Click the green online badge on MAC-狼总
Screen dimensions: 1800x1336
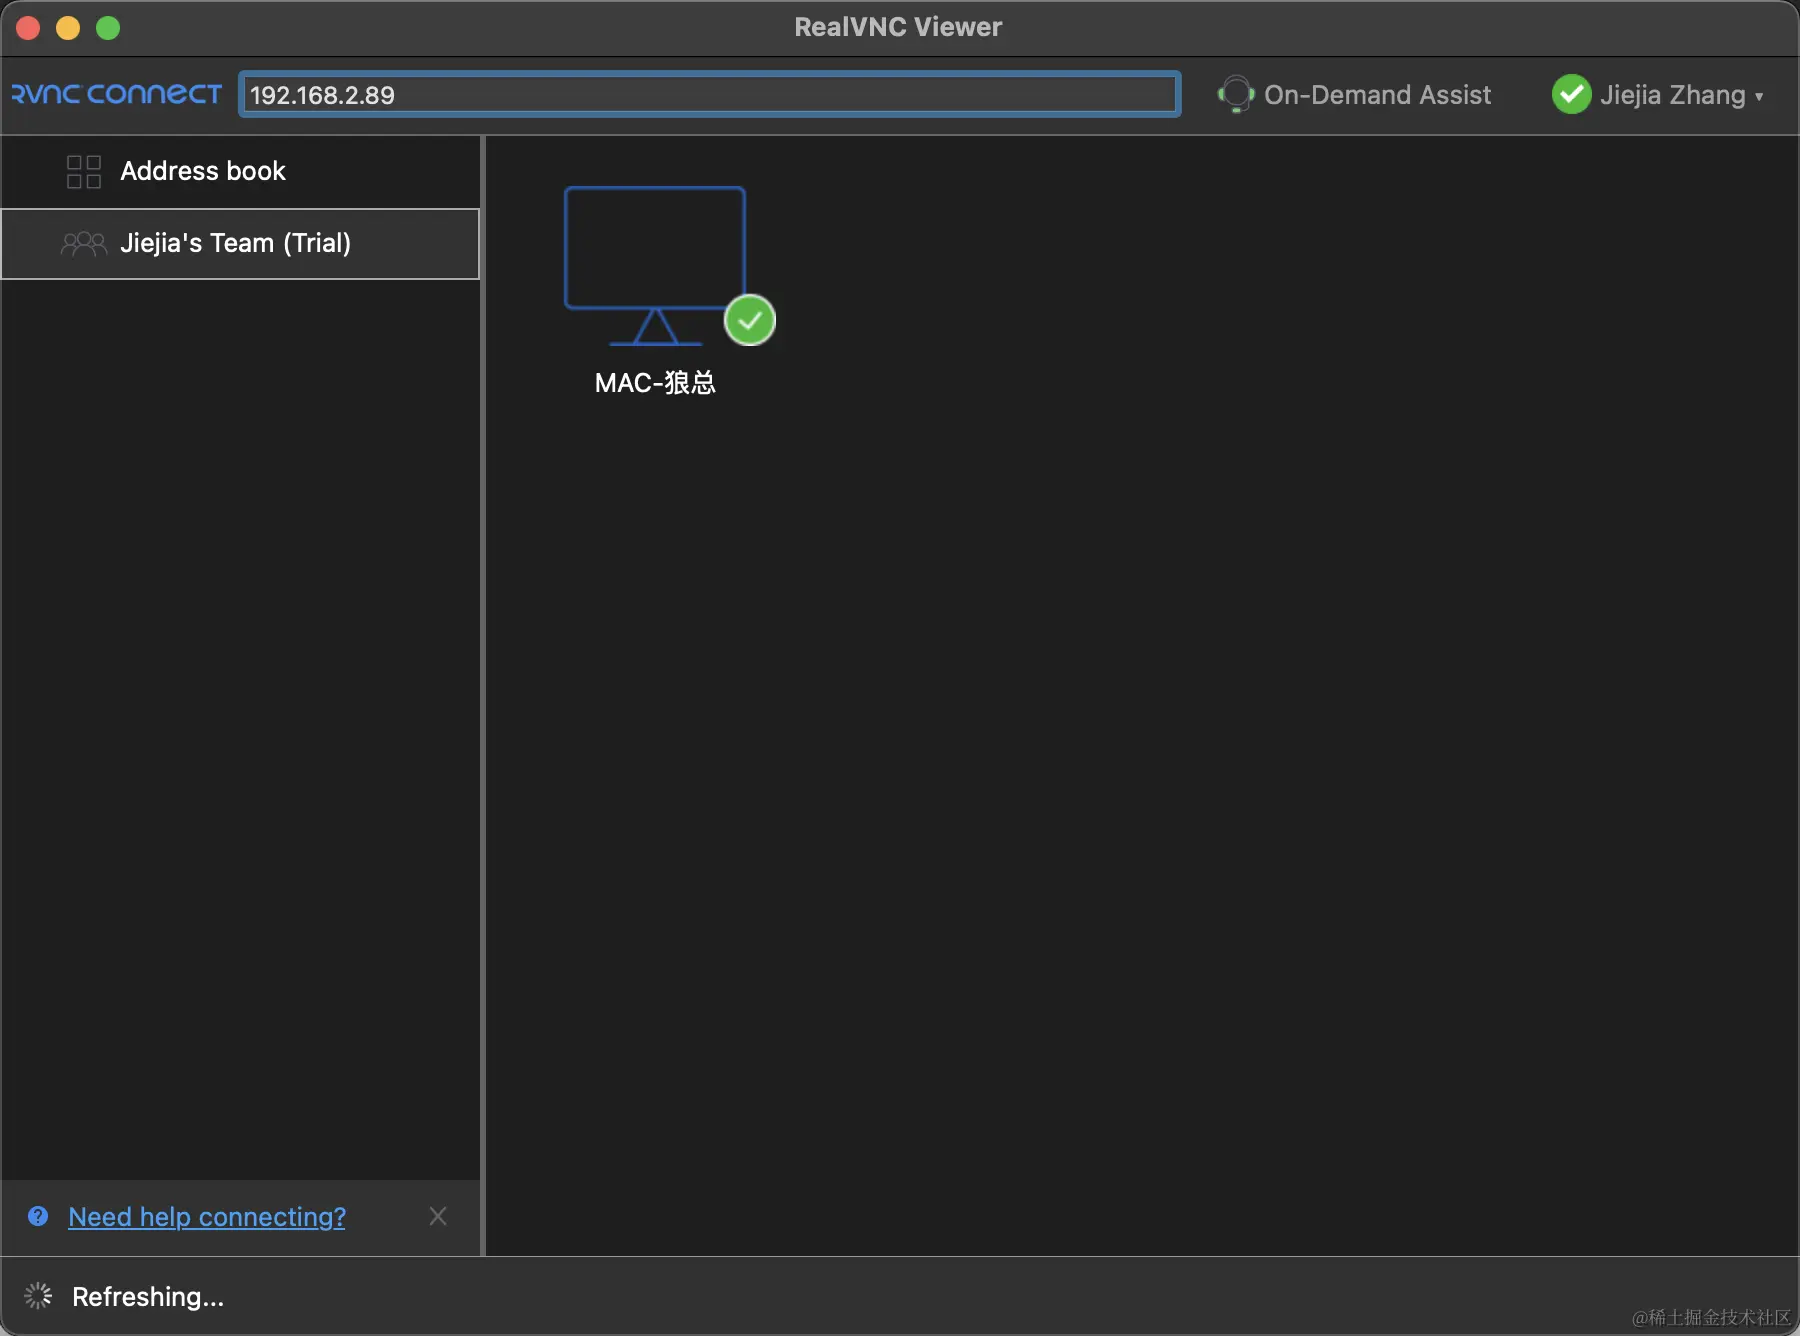750,320
